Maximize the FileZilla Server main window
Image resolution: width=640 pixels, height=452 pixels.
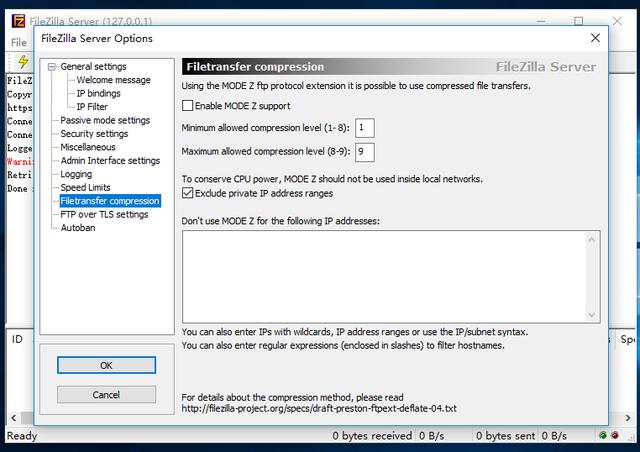click(x=578, y=21)
